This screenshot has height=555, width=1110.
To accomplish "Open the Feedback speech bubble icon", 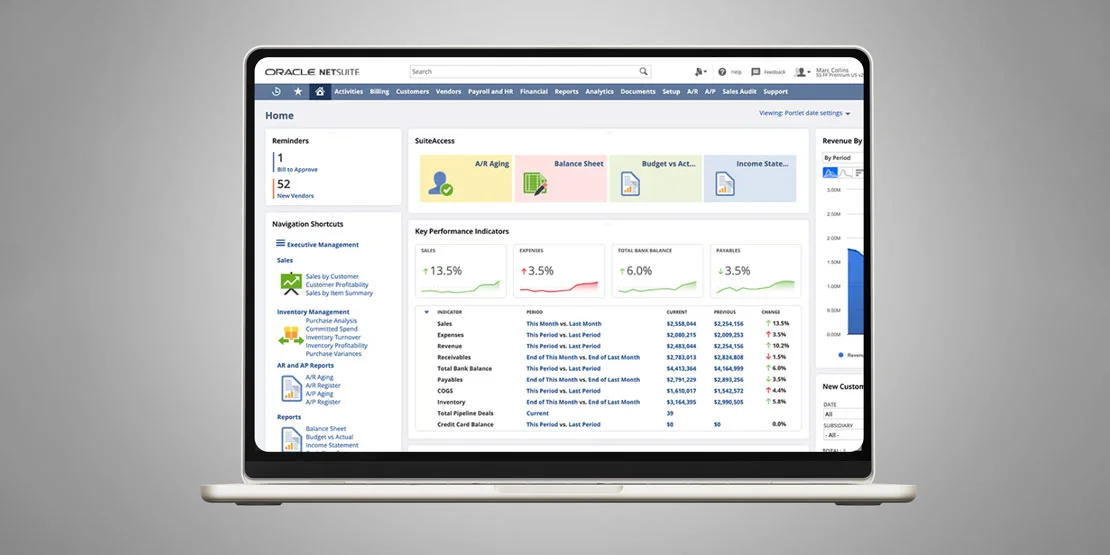I will pos(755,71).
